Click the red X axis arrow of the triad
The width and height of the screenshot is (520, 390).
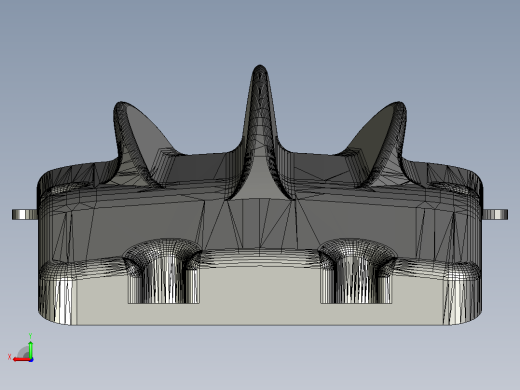[21, 360]
